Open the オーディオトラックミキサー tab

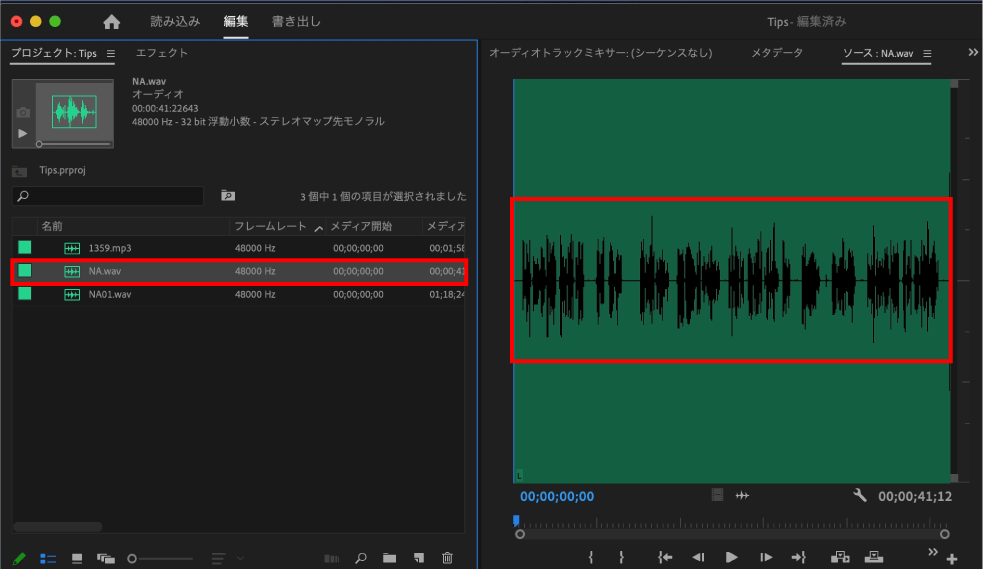[601, 53]
